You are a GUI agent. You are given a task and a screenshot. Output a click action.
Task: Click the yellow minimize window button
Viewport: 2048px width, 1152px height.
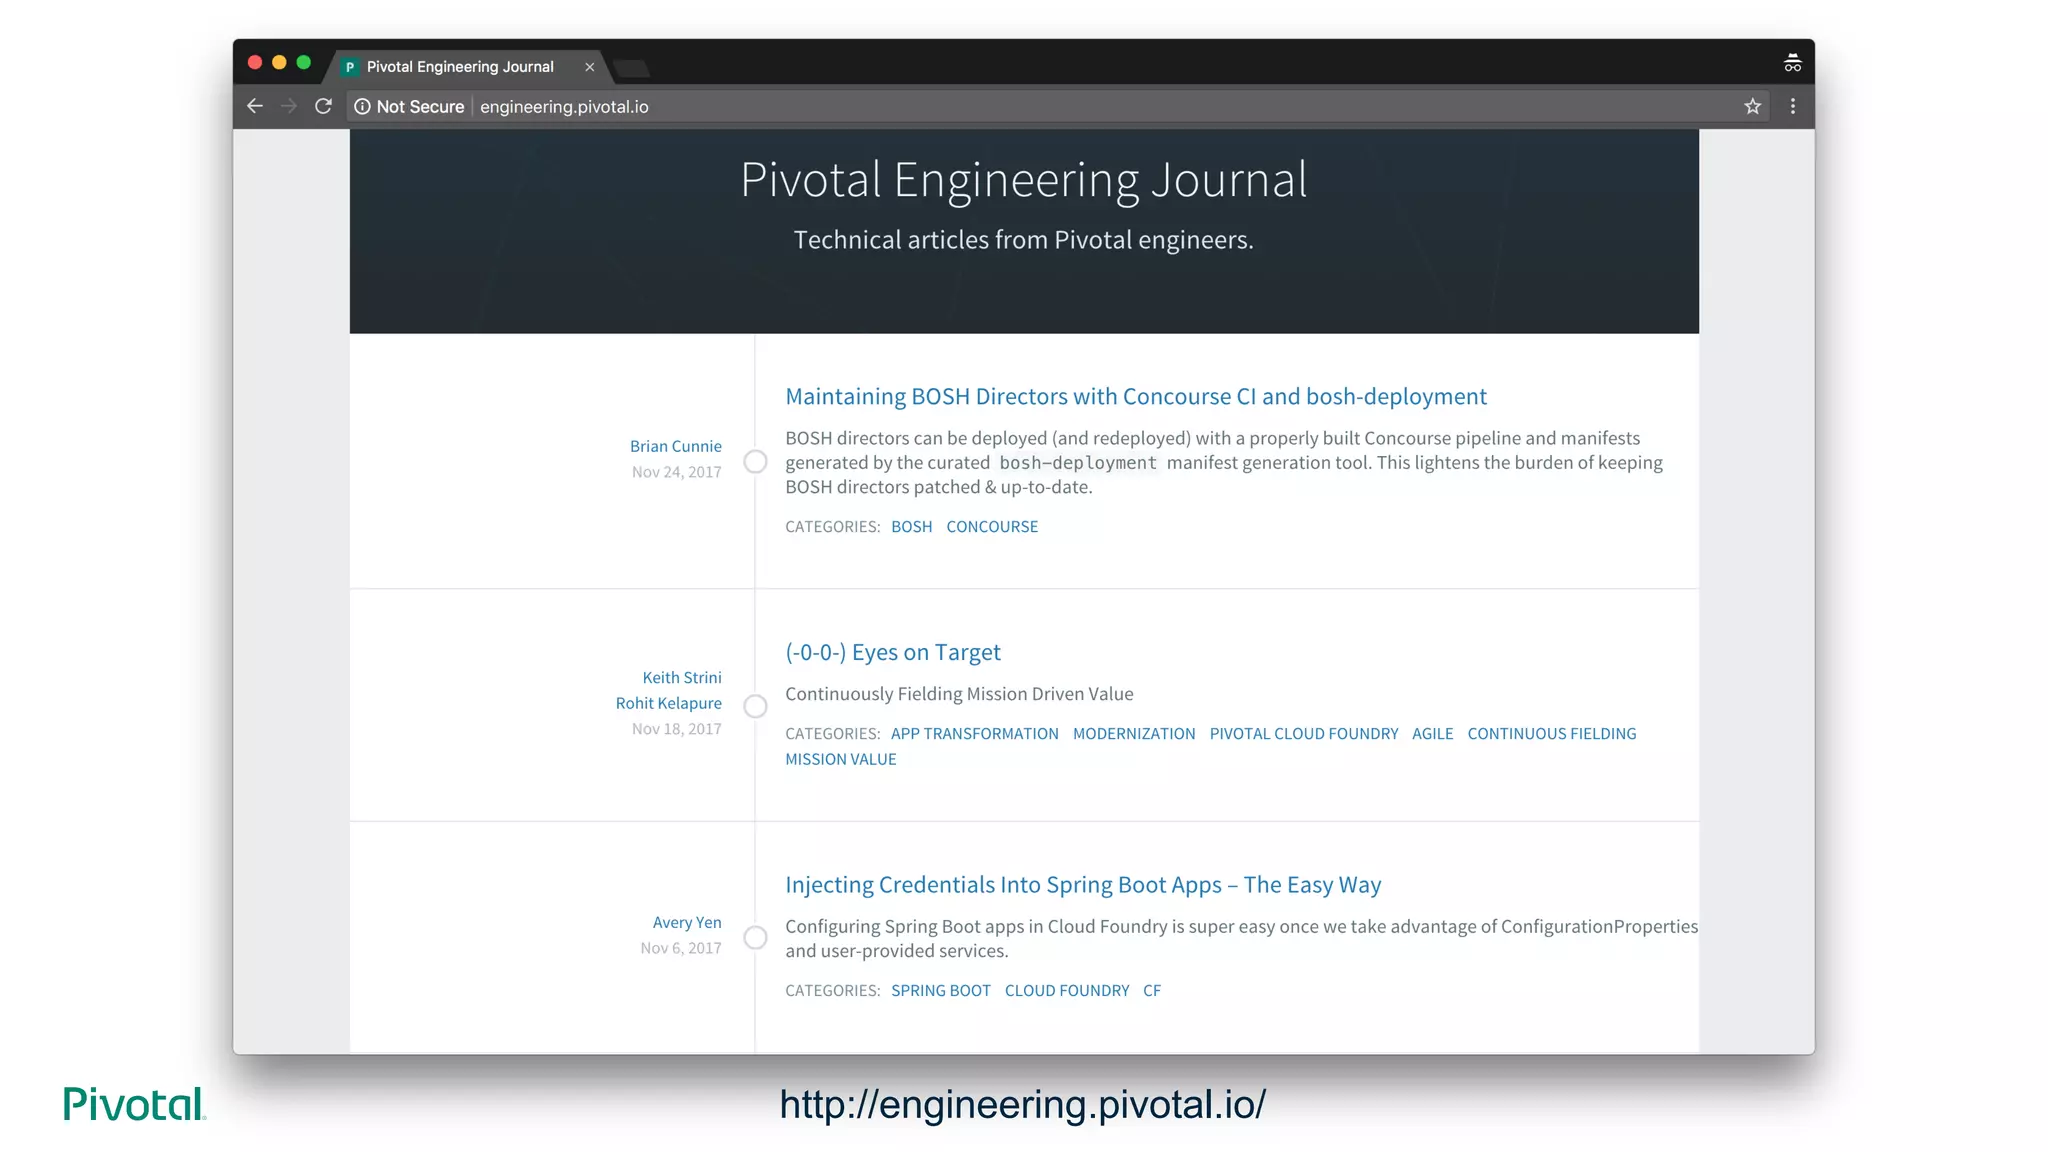point(279,63)
